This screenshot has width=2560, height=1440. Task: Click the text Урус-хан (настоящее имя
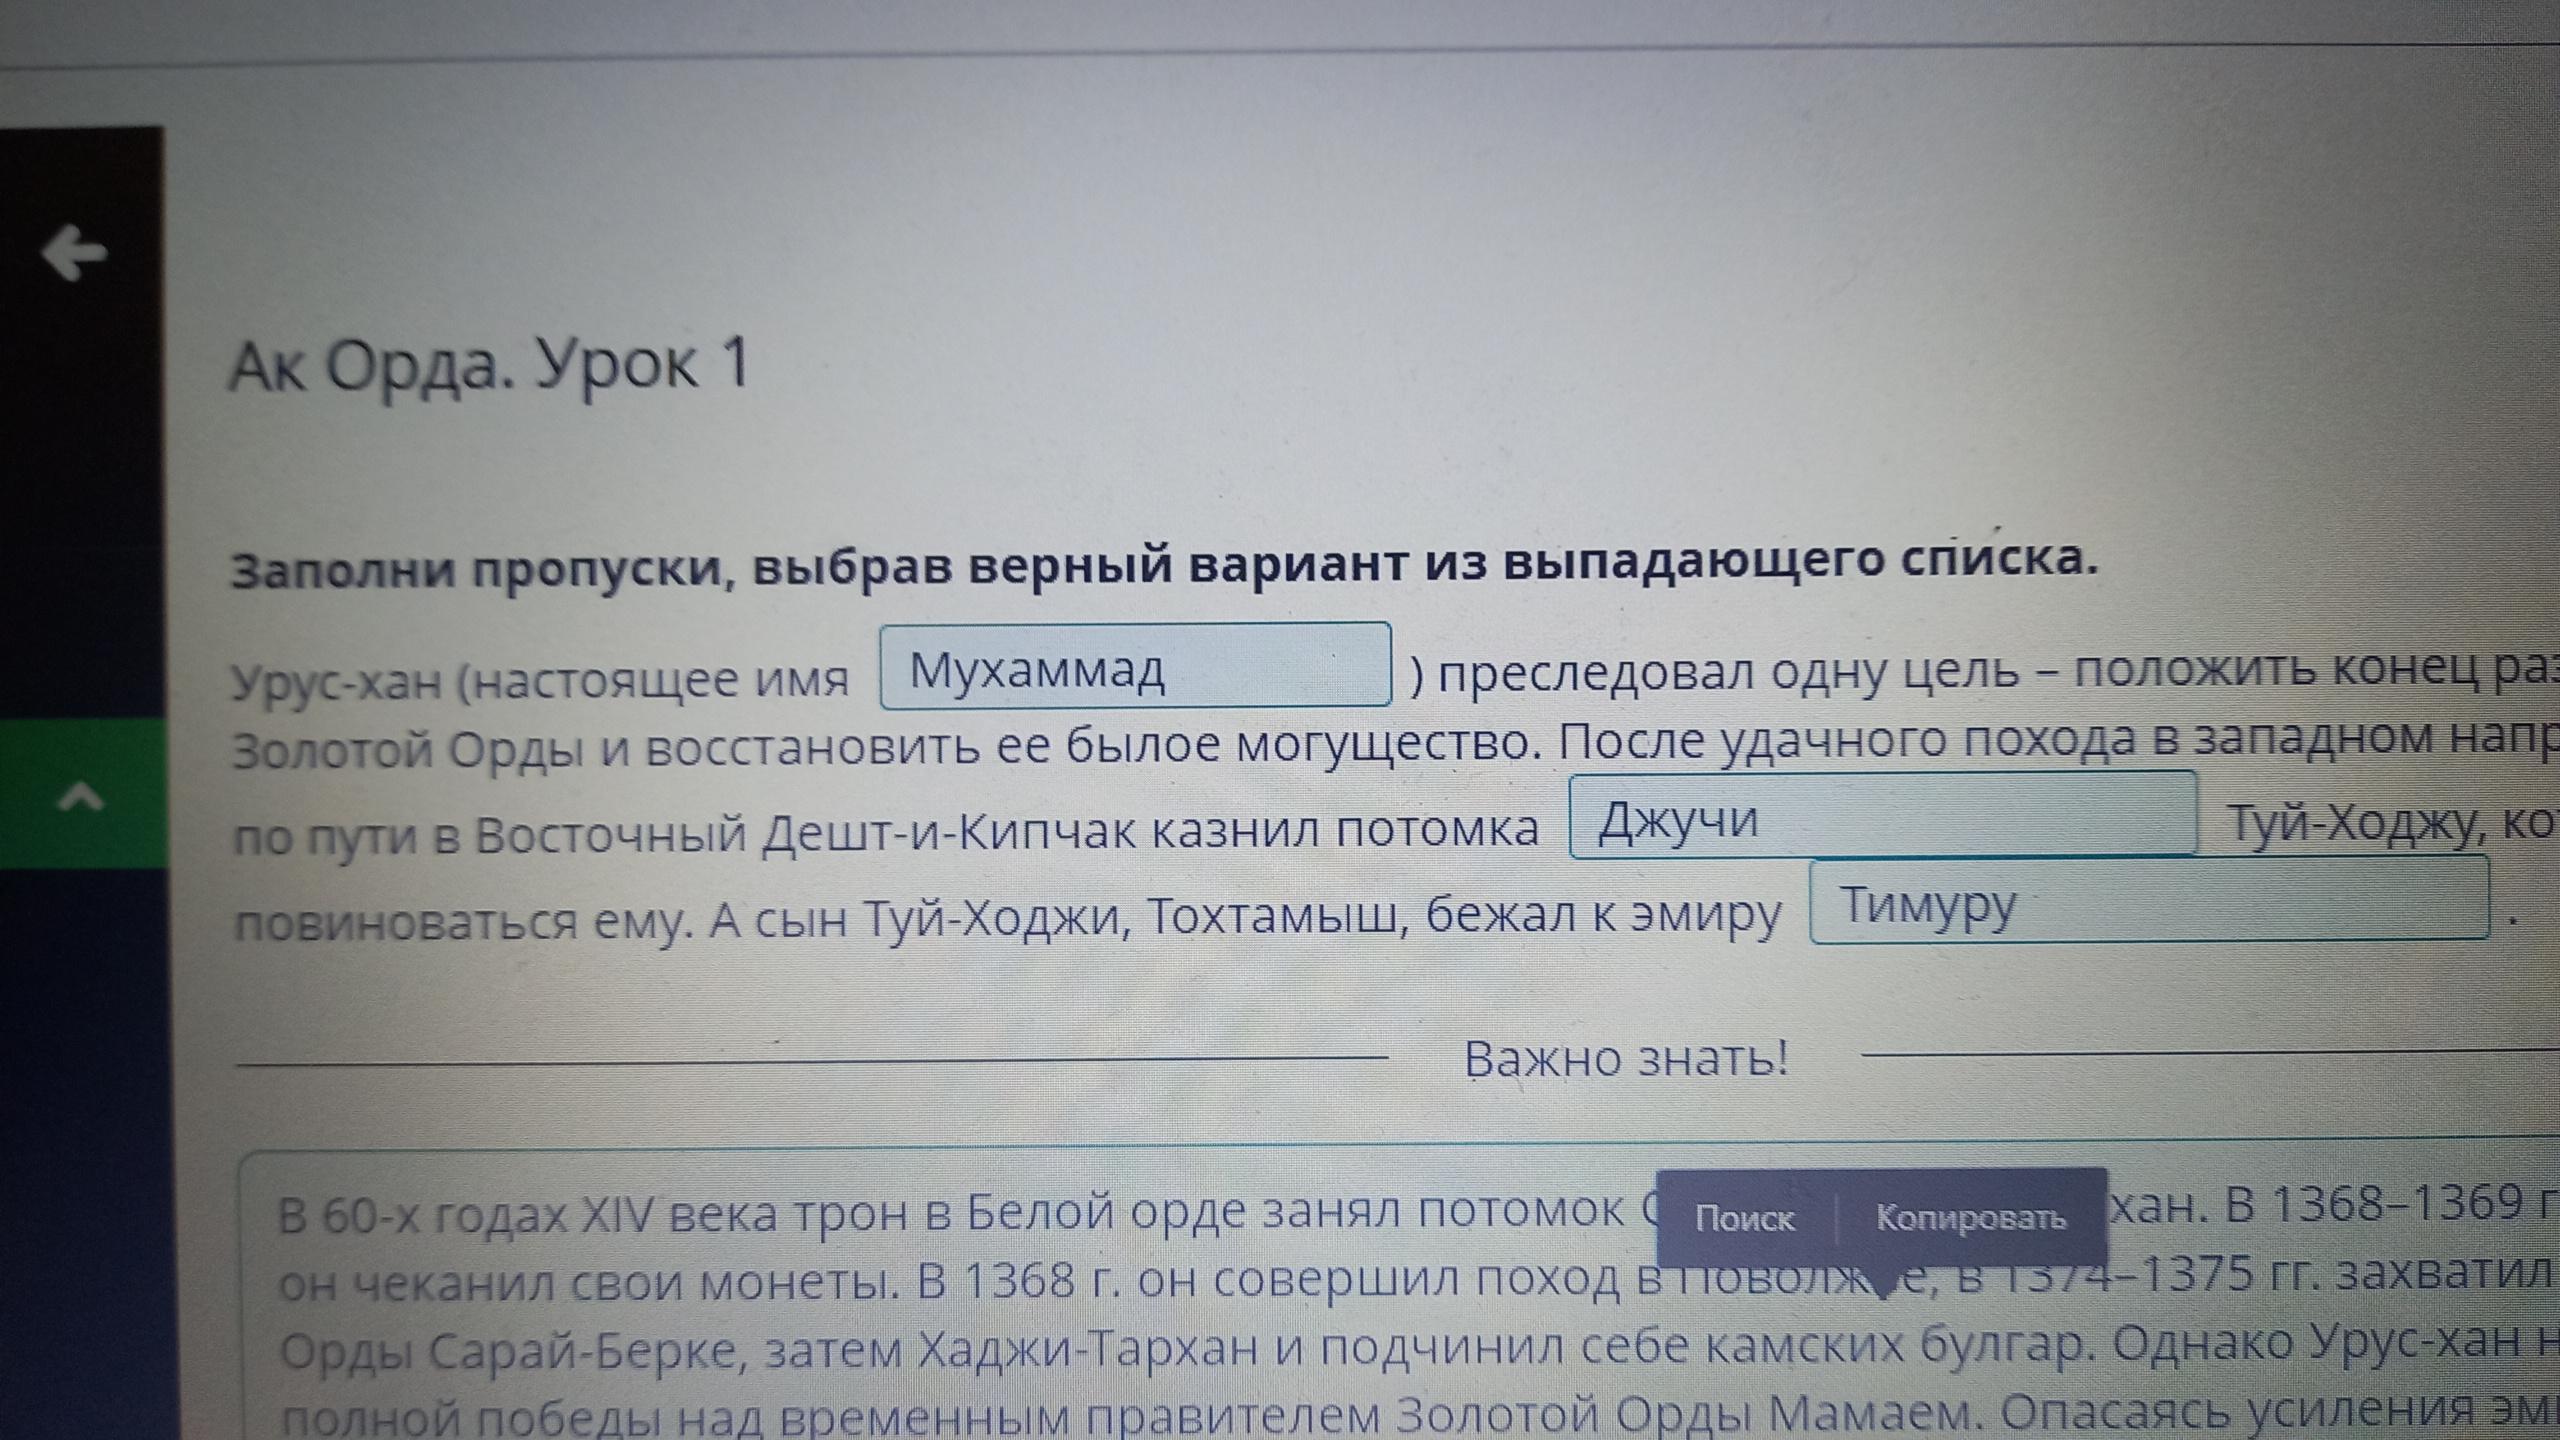click(x=540, y=680)
